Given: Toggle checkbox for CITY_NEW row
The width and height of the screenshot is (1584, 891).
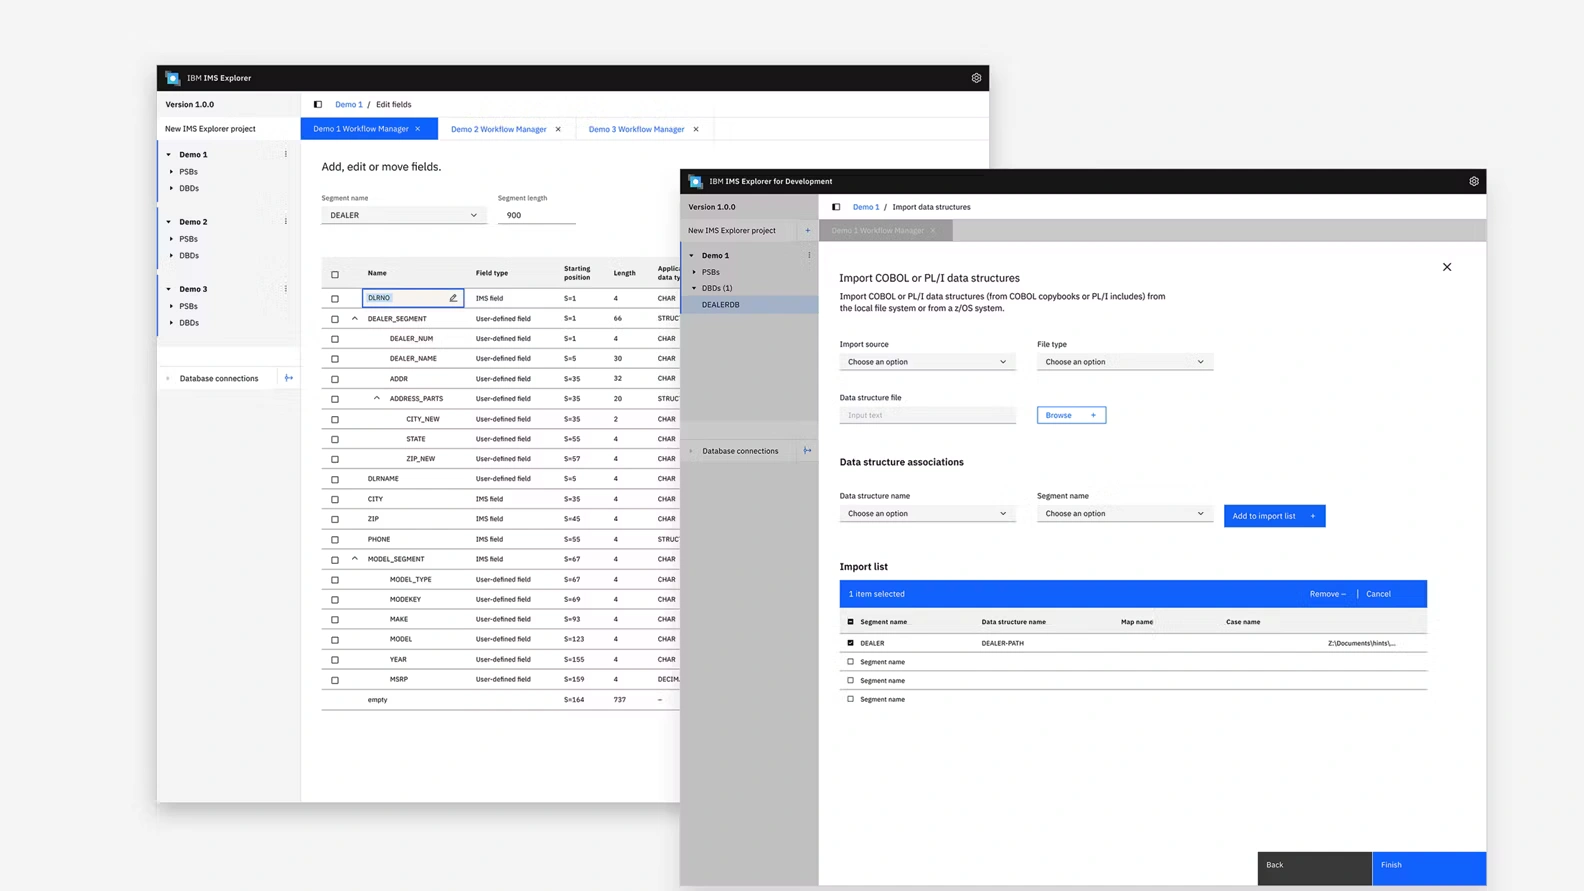Looking at the screenshot, I should pyautogui.click(x=335, y=419).
